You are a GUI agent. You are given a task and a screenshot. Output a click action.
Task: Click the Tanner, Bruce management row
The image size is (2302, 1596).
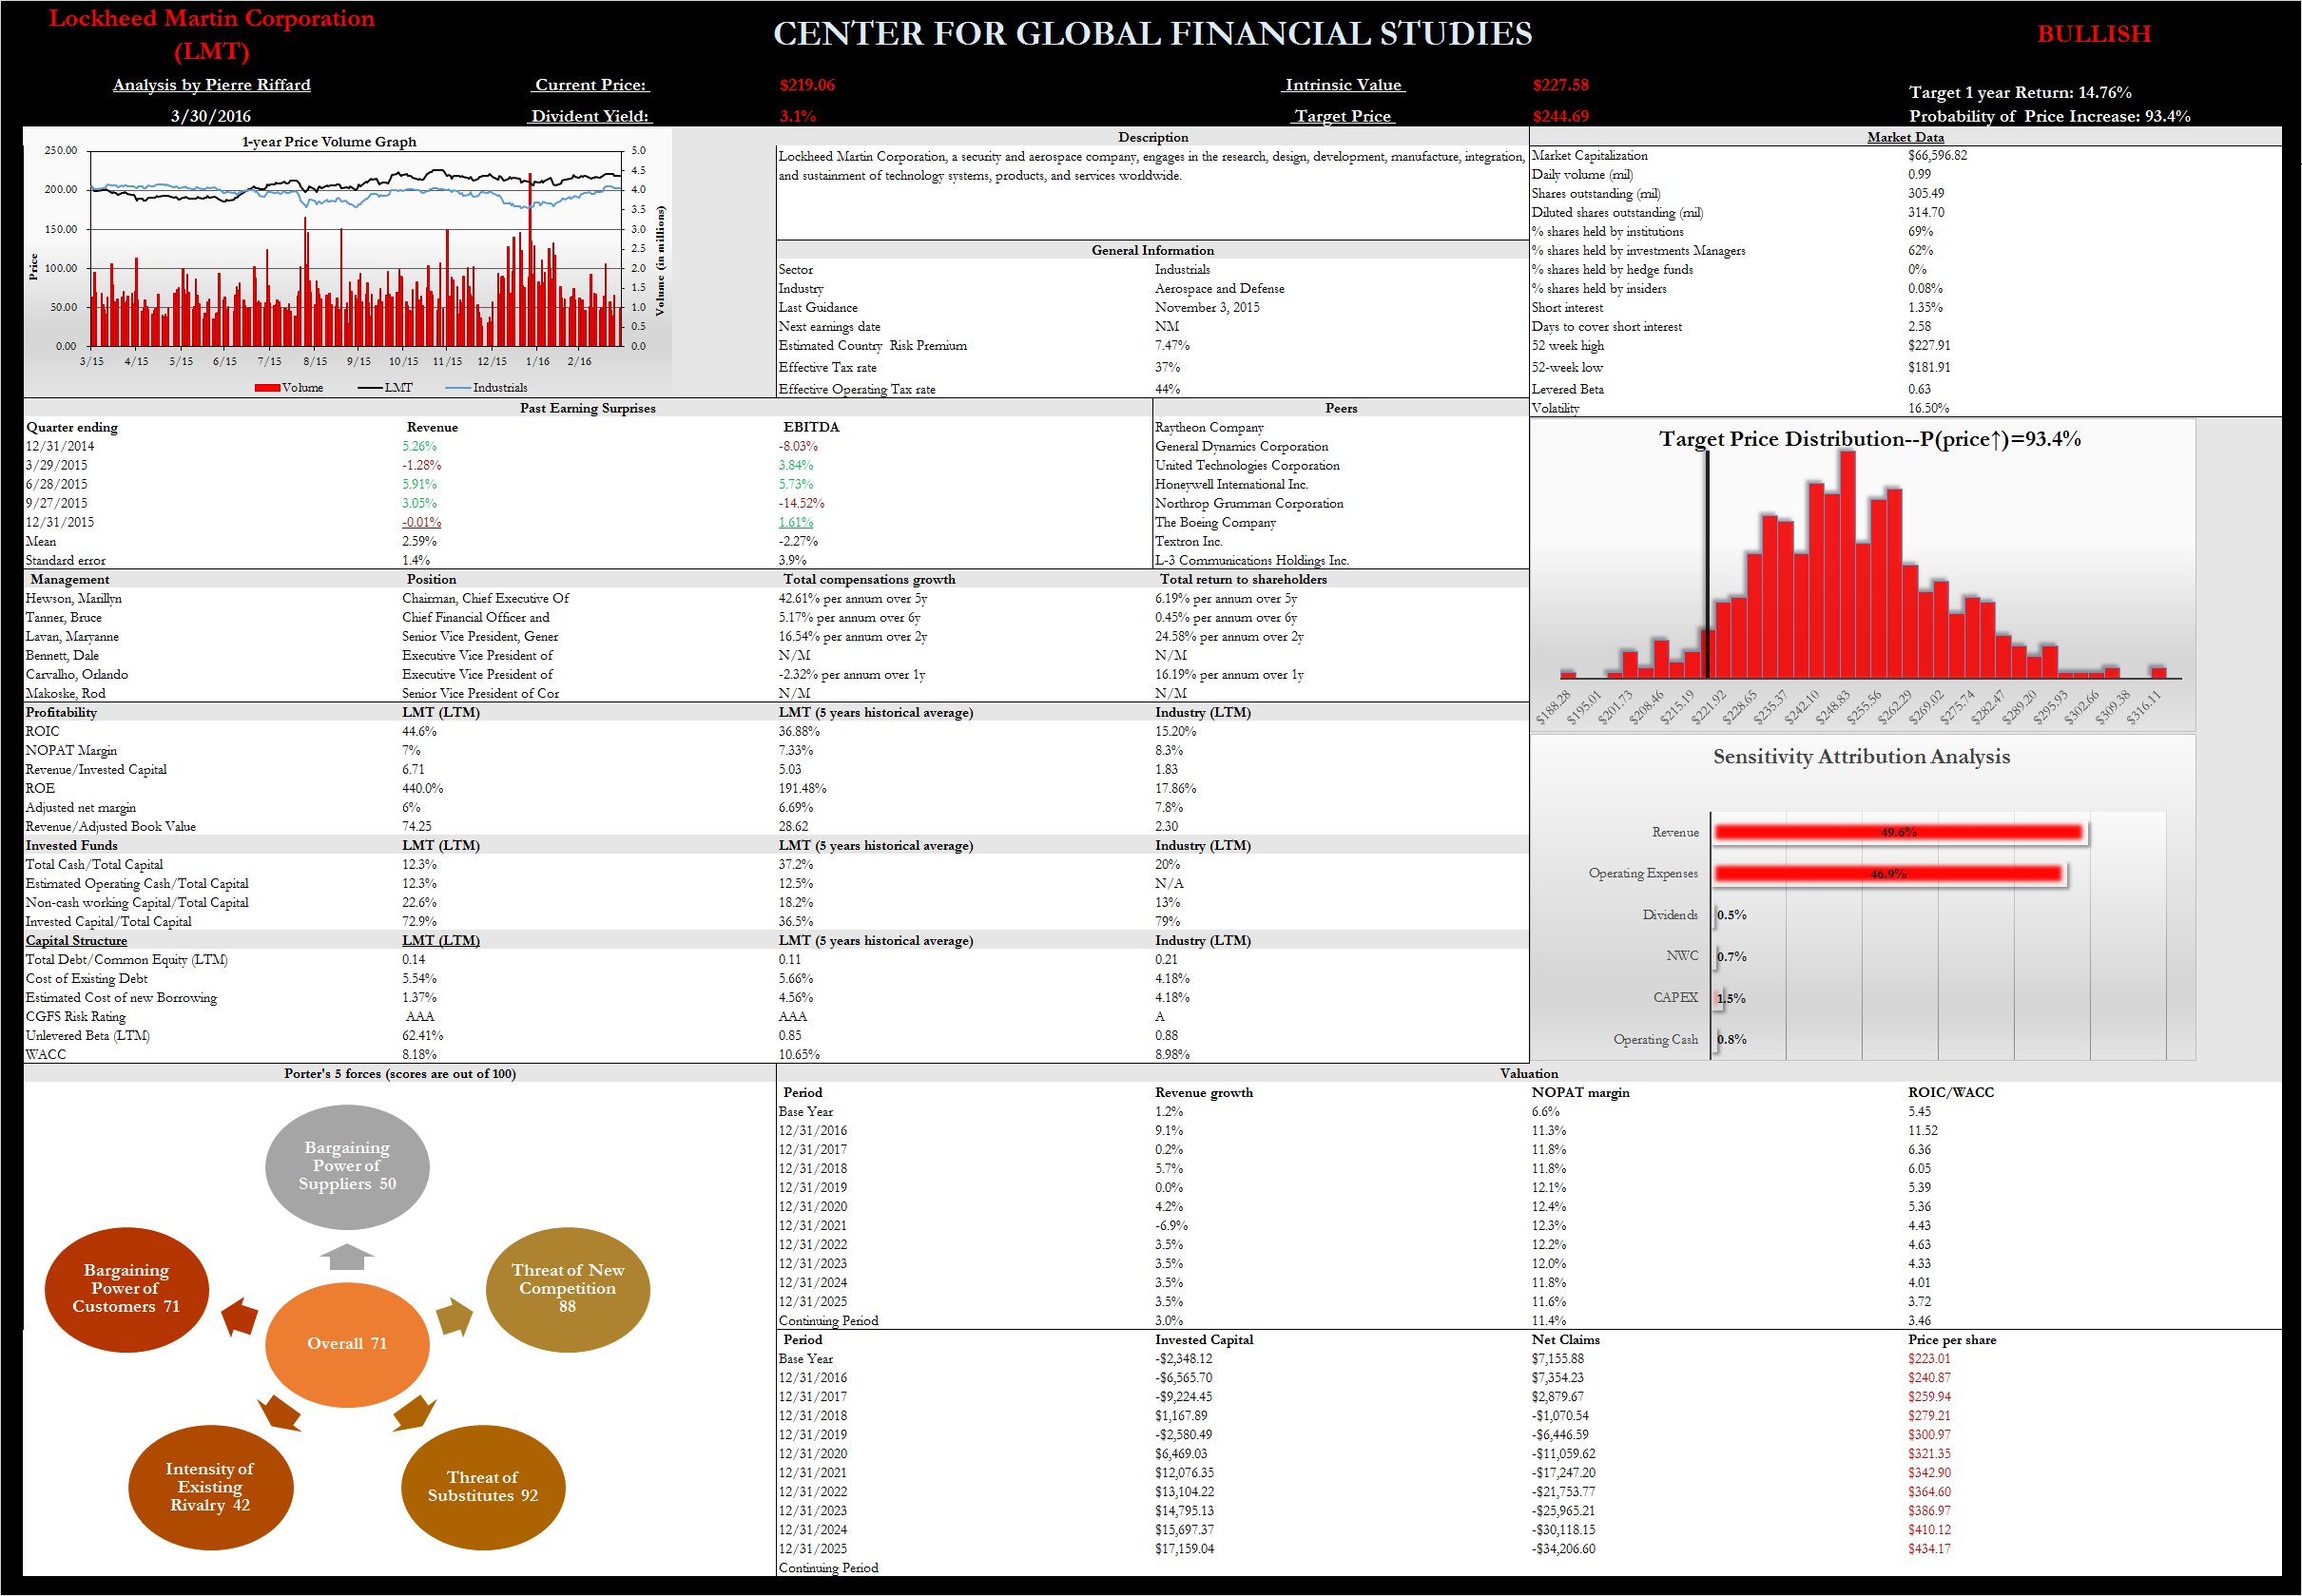(776, 617)
